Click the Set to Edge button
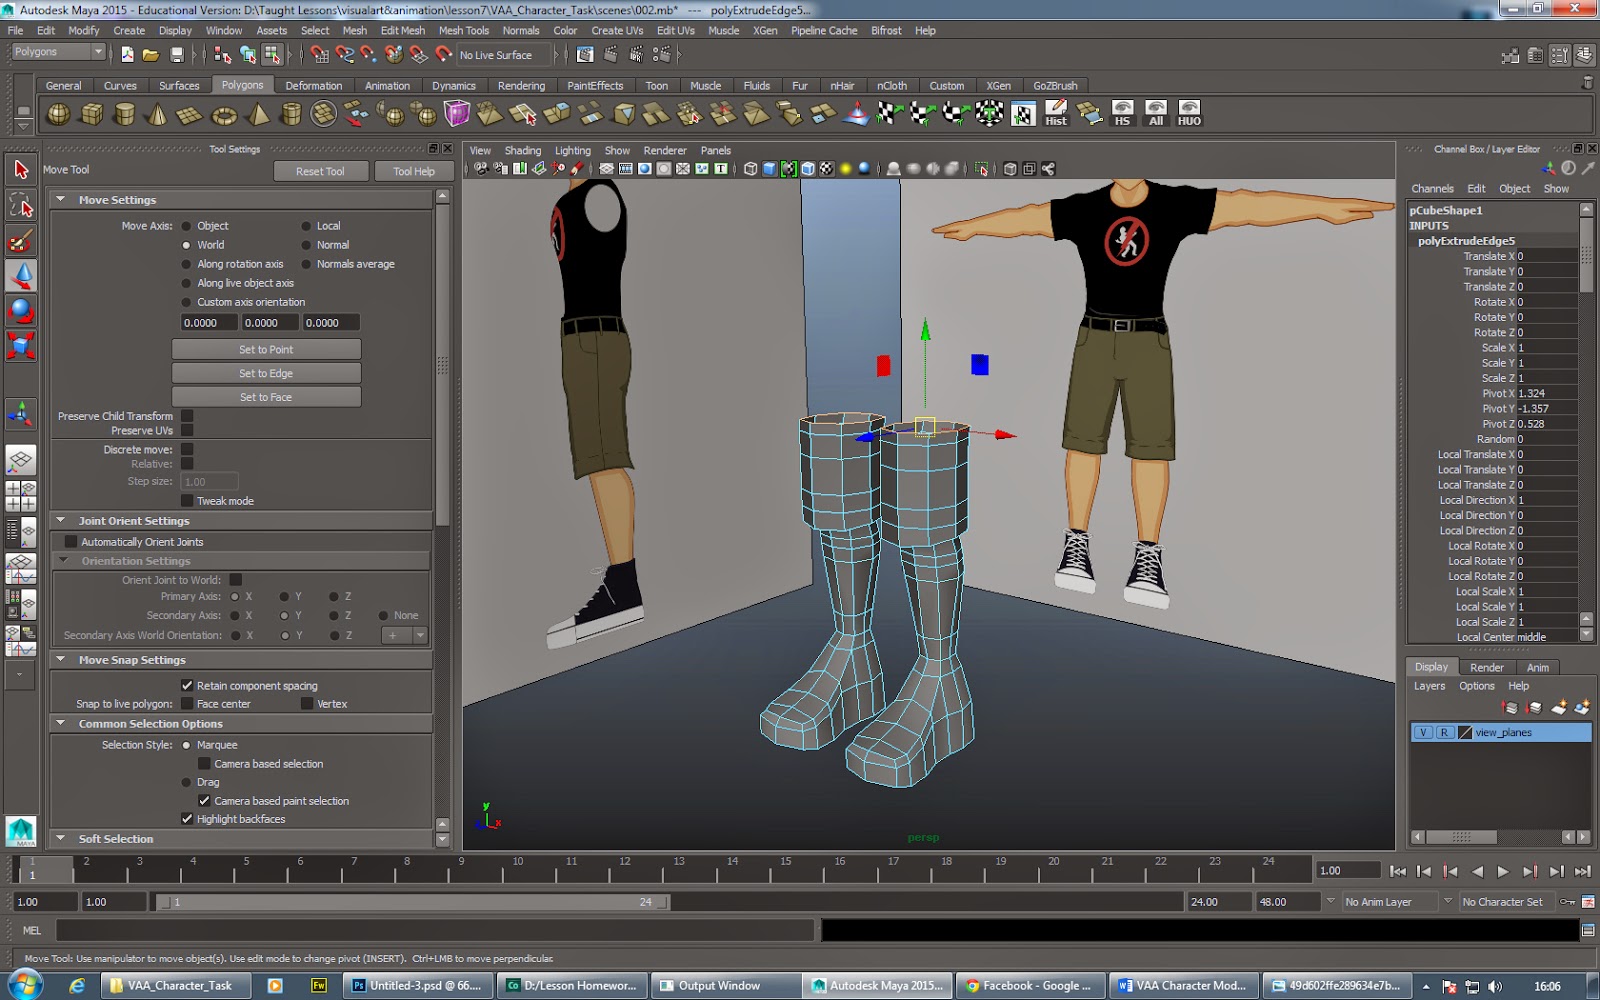This screenshot has width=1600, height=1000. (265, 372)
